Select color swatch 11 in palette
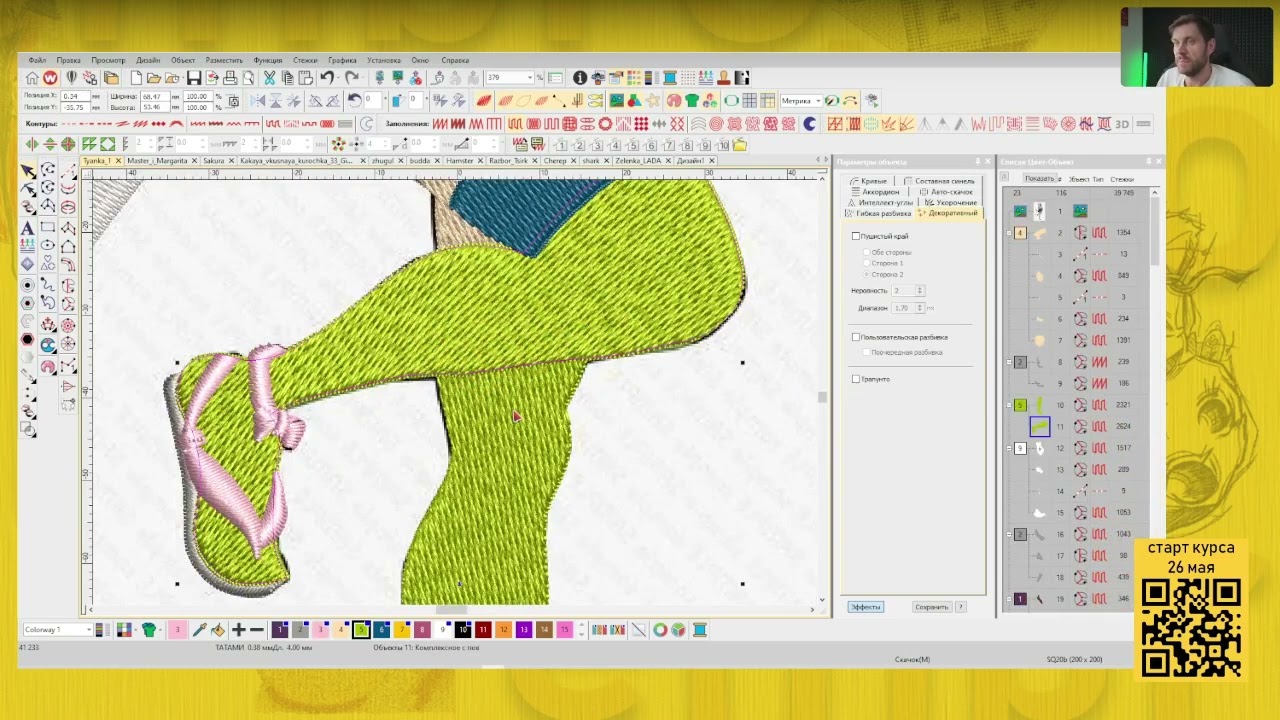The image size is (1280, 720). [483, 630]
